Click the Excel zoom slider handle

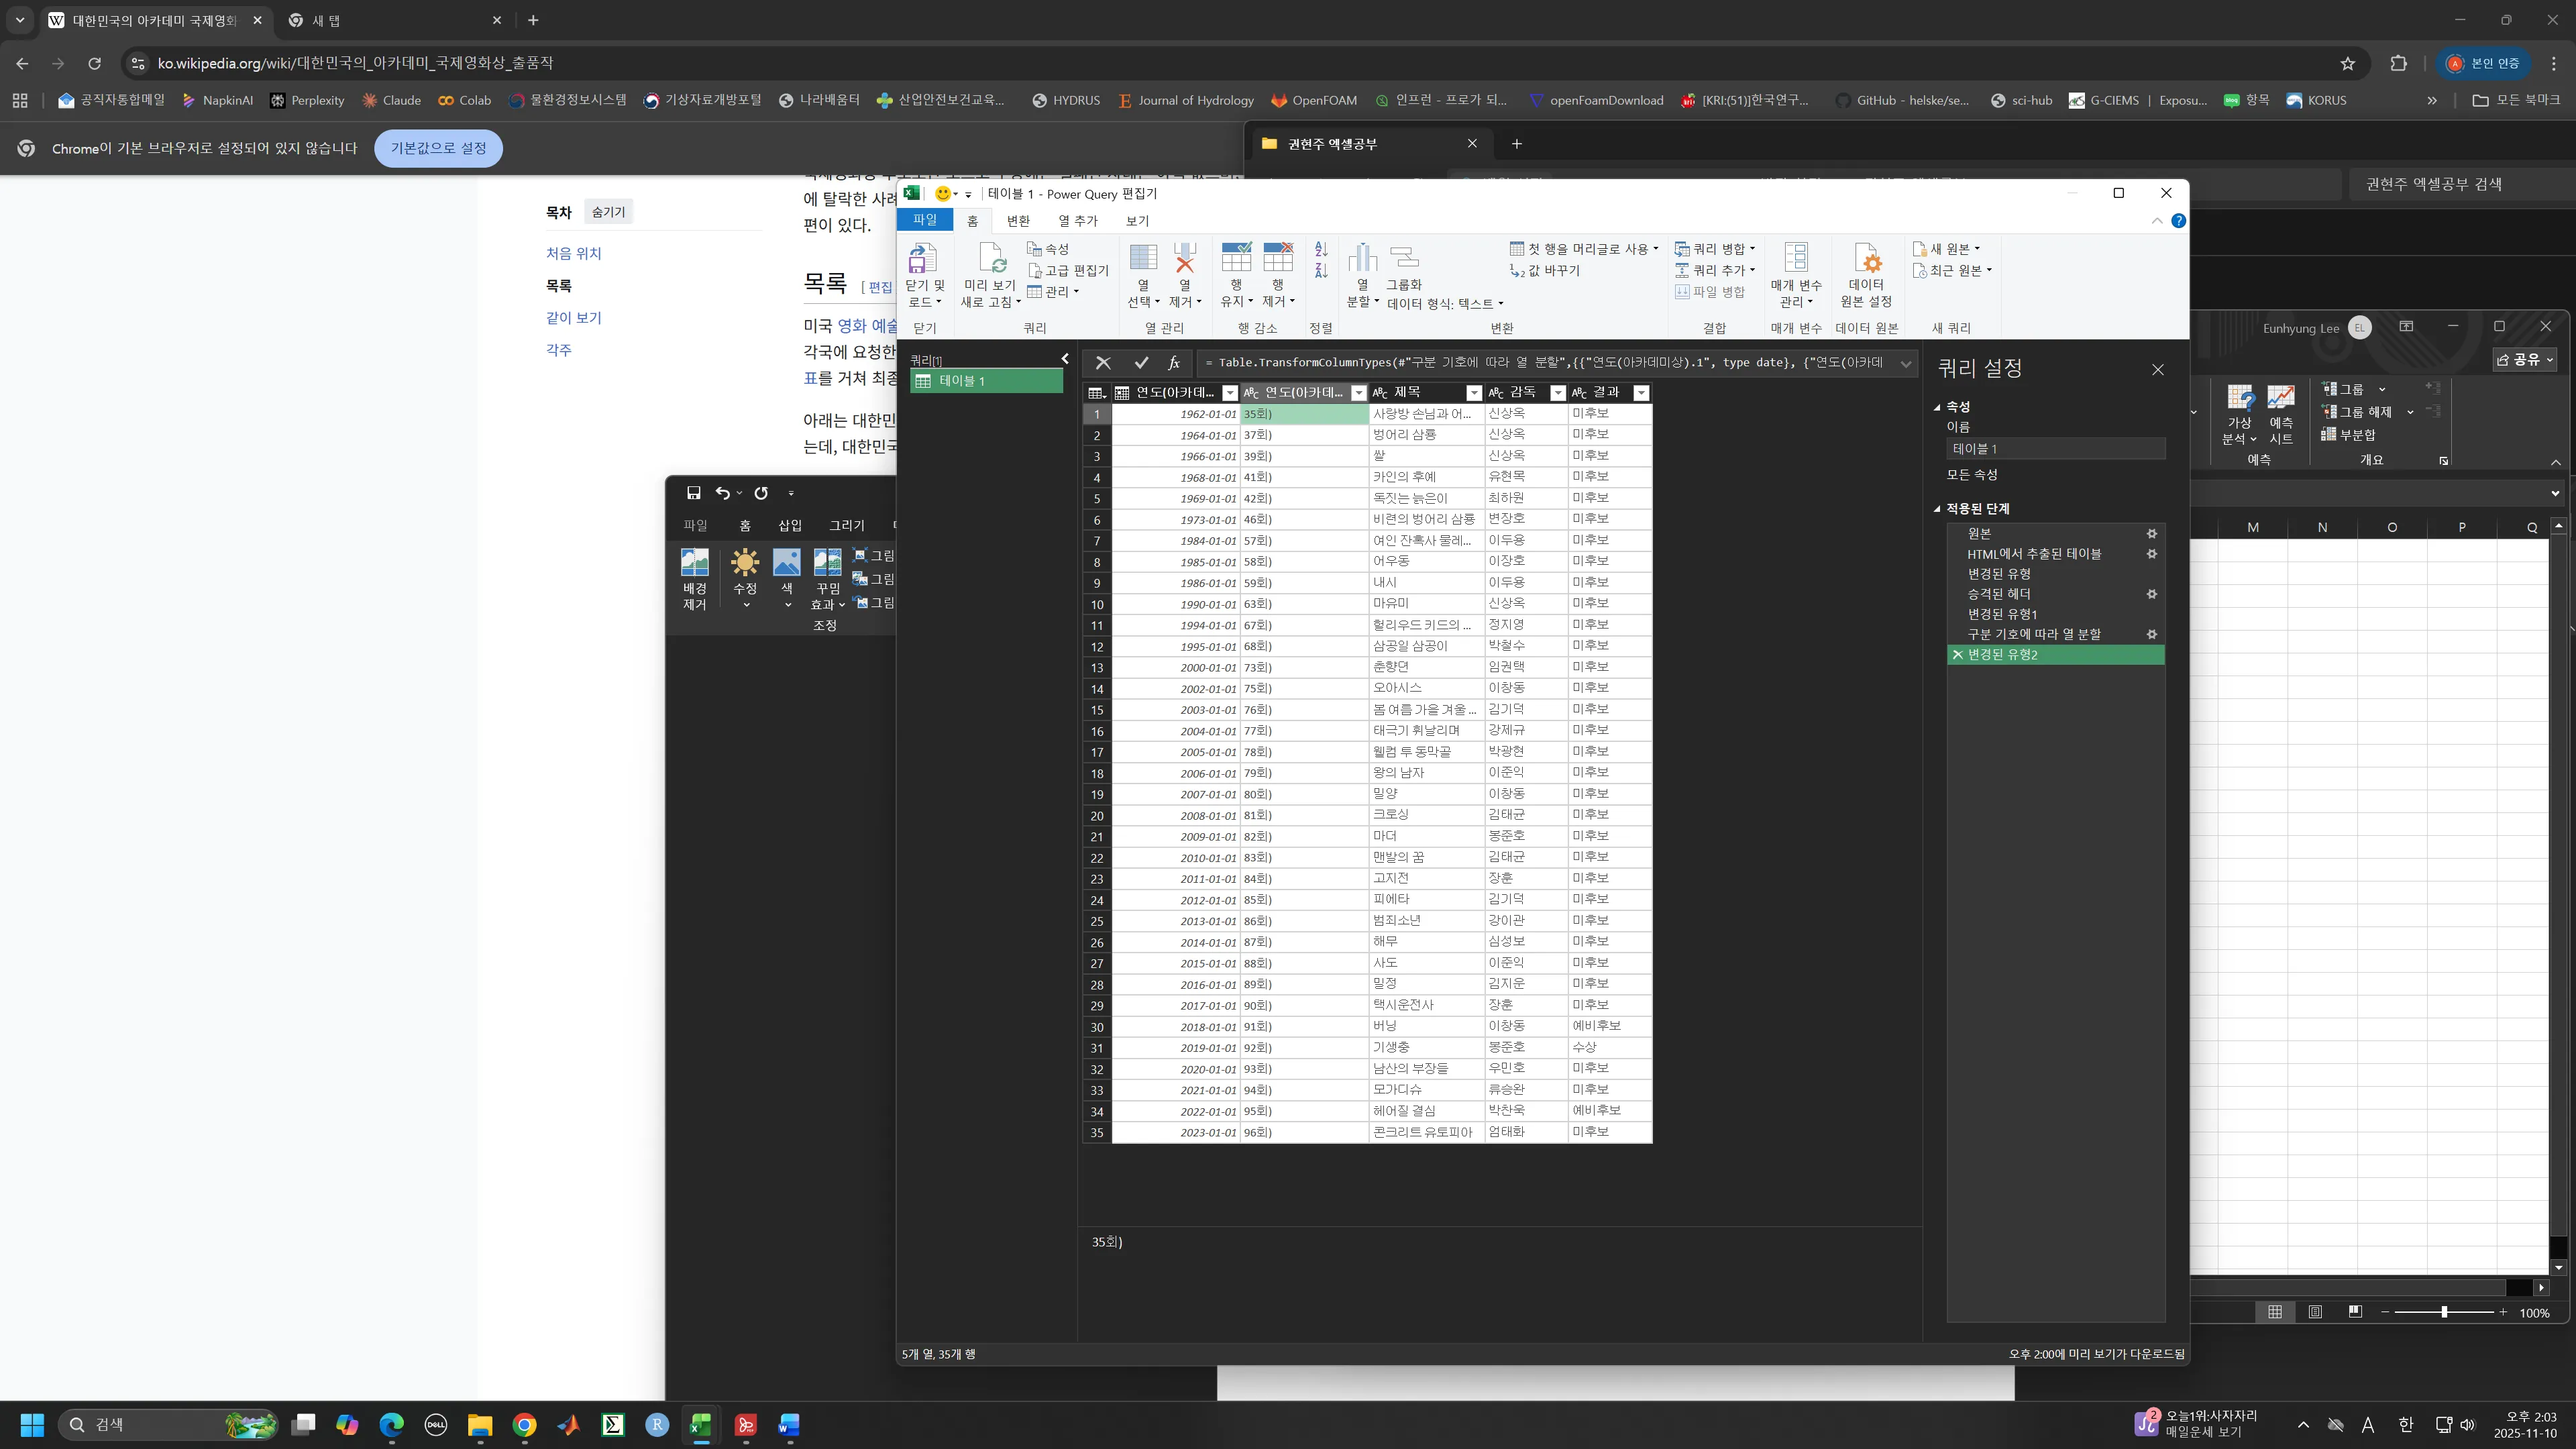tap(2444, 1312)
